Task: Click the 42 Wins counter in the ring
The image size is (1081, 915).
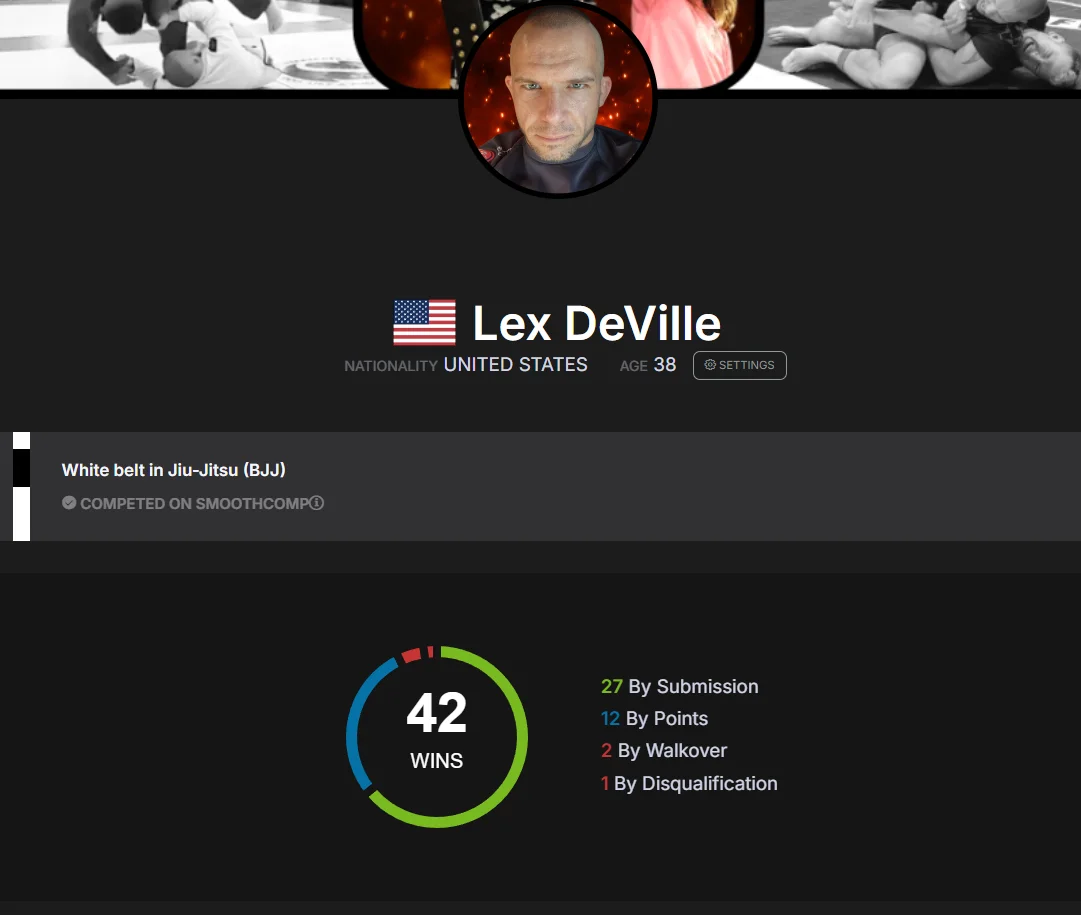Action: pyautogui.click(x=436, y=730)
